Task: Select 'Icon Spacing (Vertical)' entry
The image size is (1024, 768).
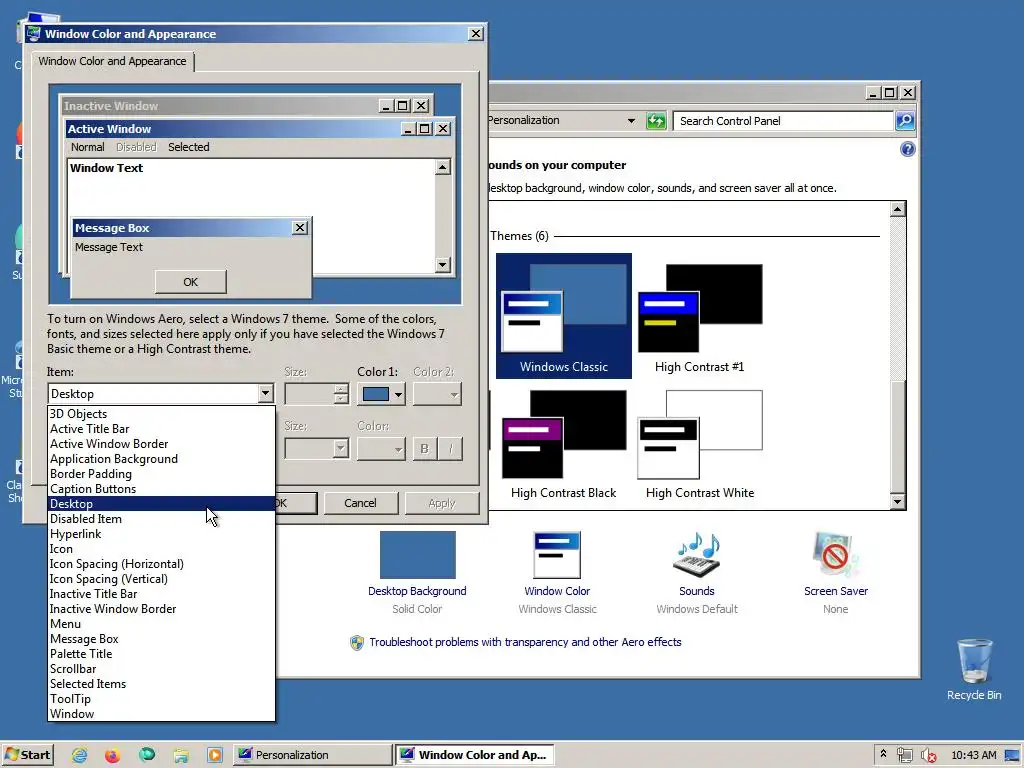Action: [161, 579]
